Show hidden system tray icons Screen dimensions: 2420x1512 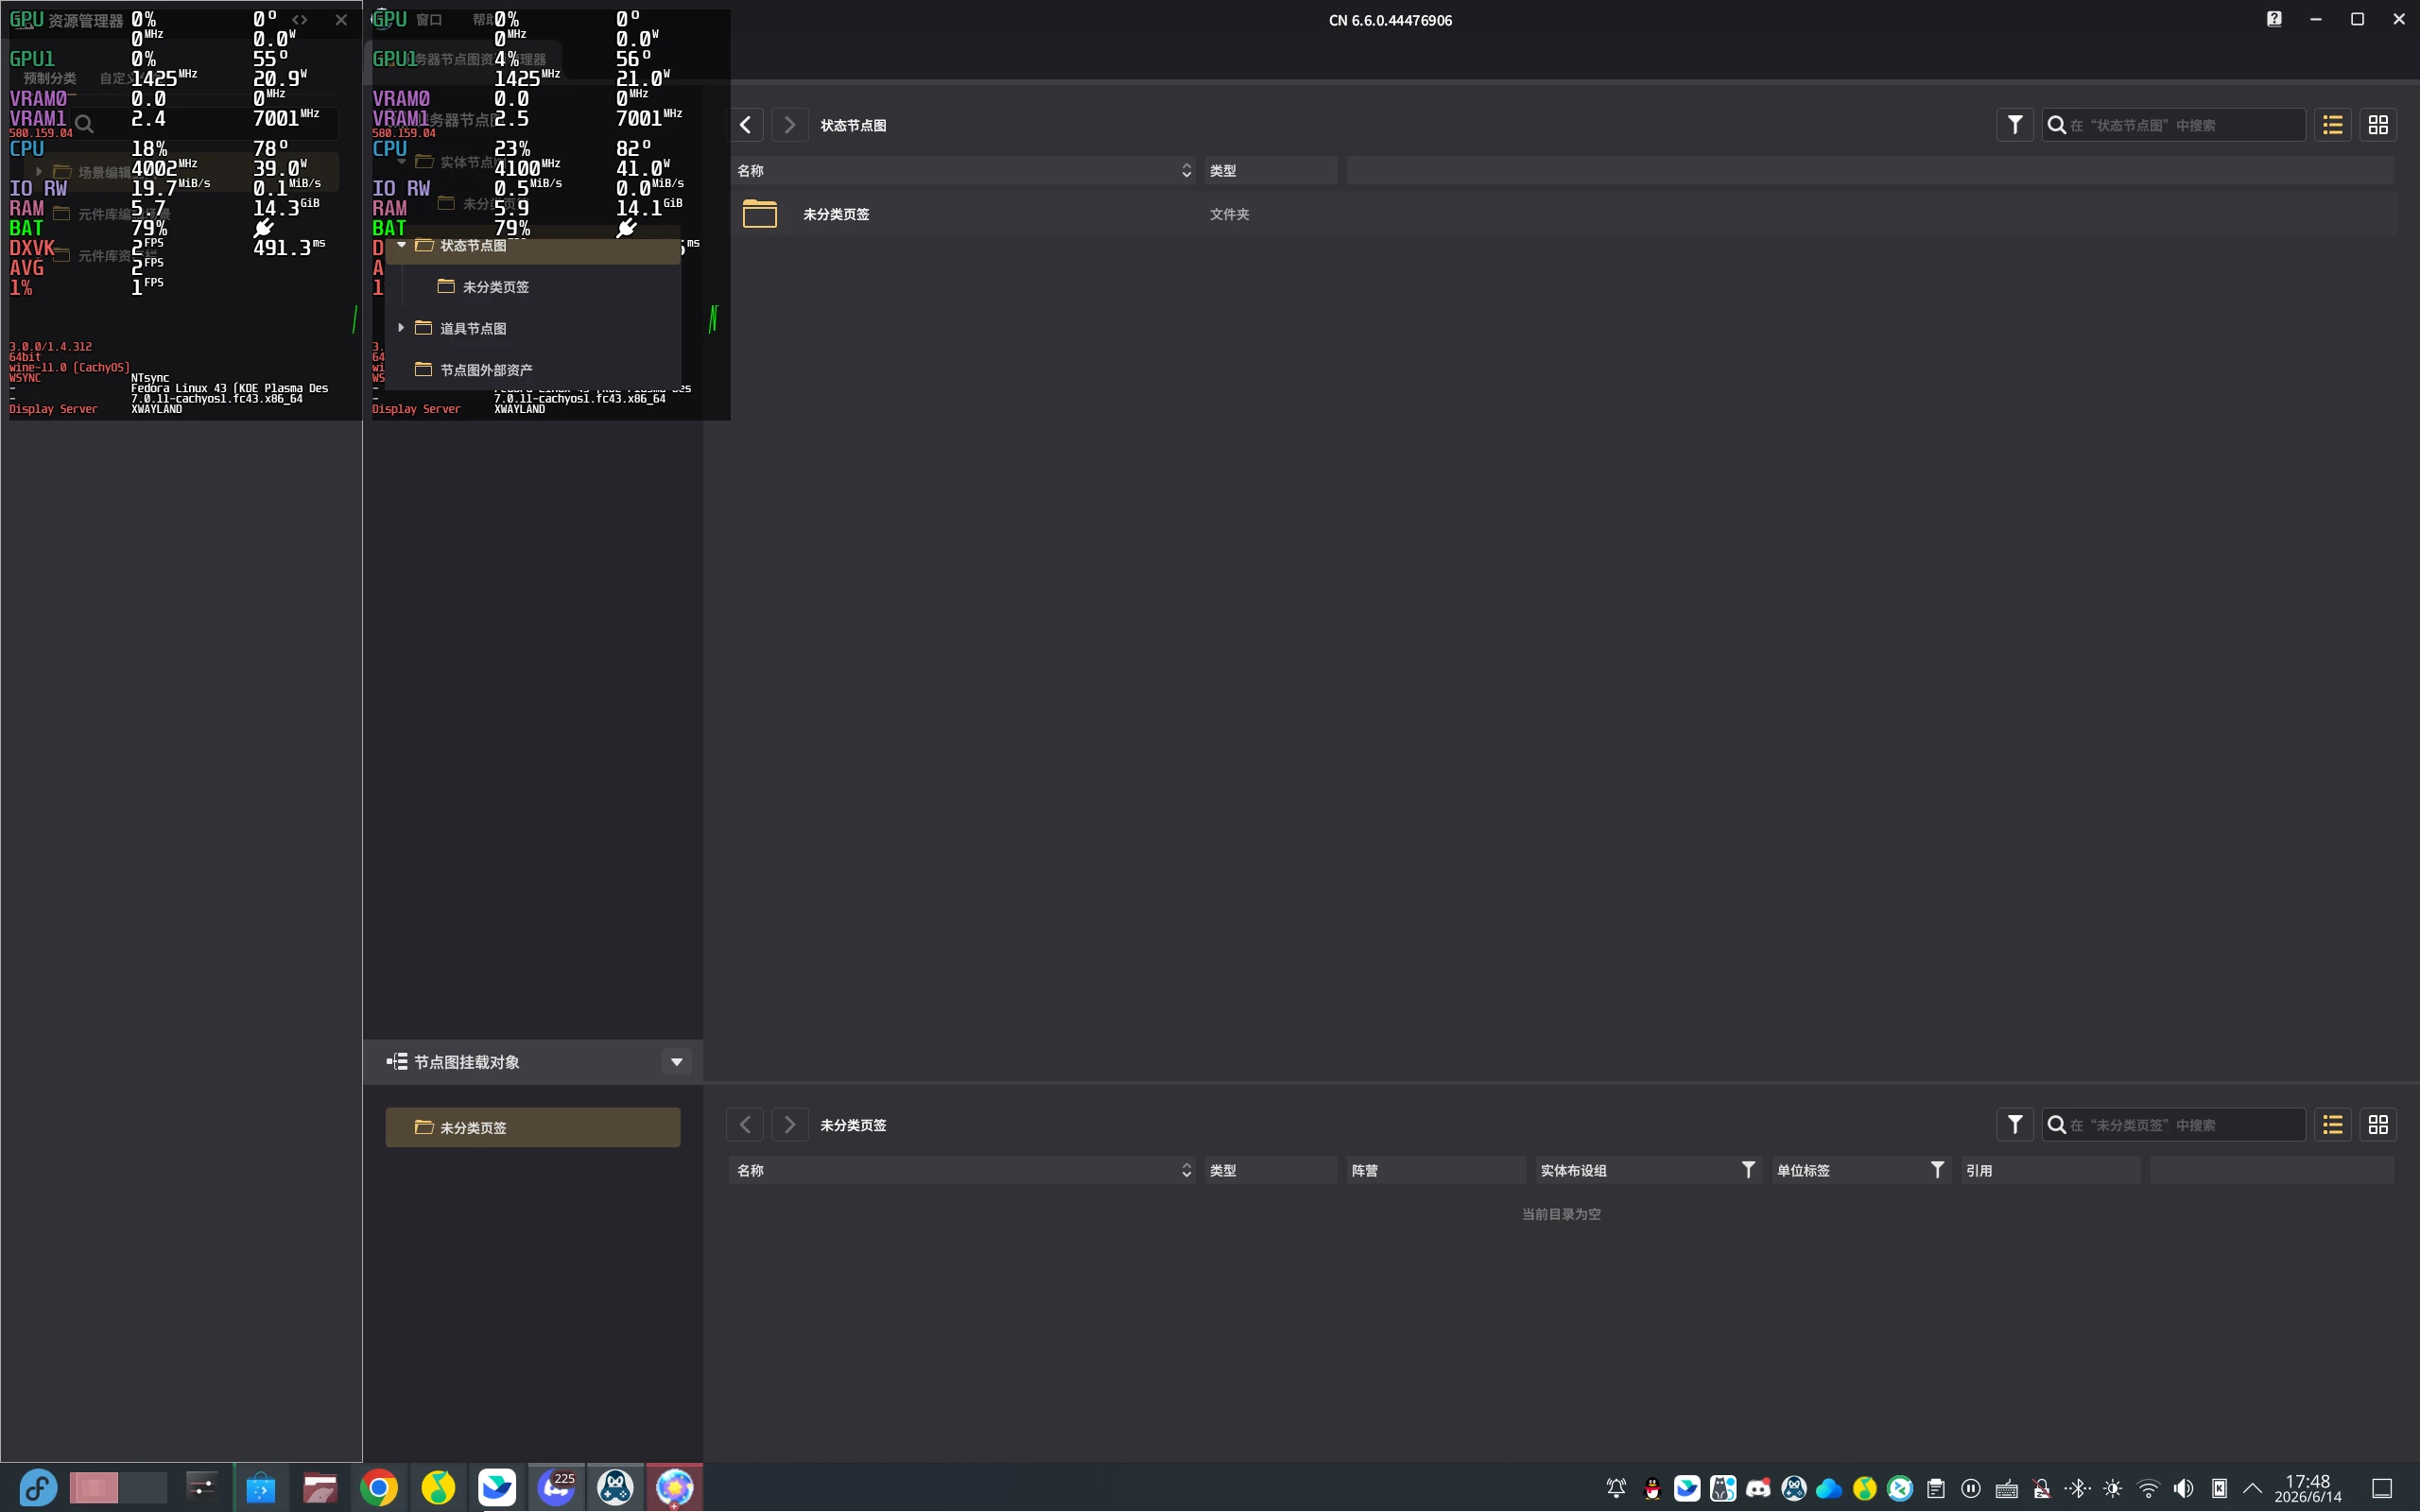(2253, 1489)
